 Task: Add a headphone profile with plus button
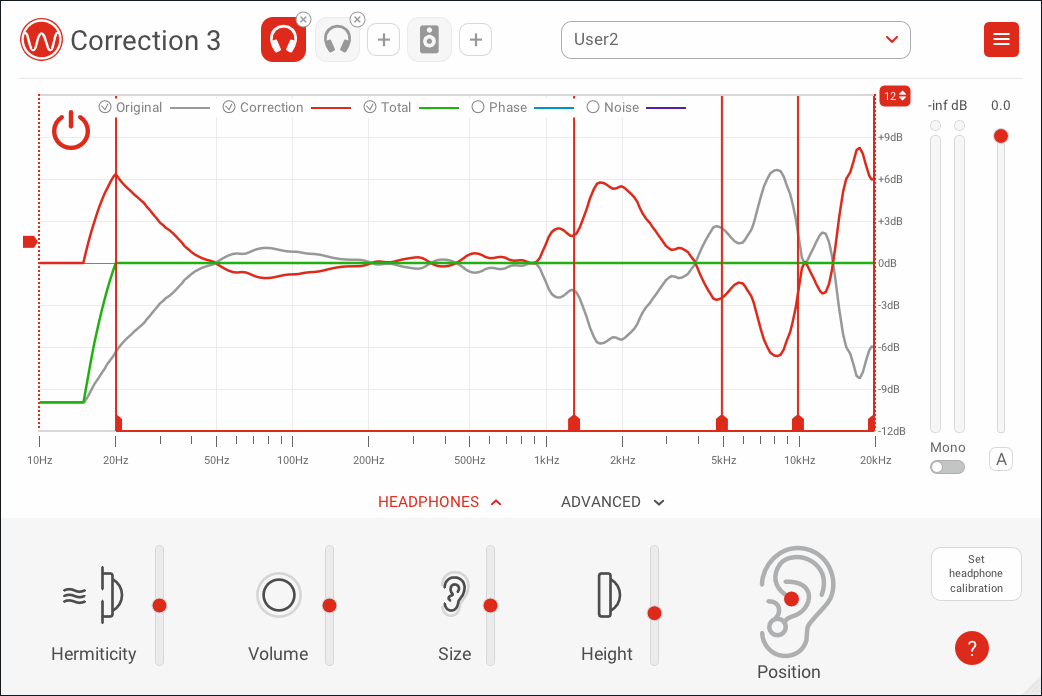[383, 41]
